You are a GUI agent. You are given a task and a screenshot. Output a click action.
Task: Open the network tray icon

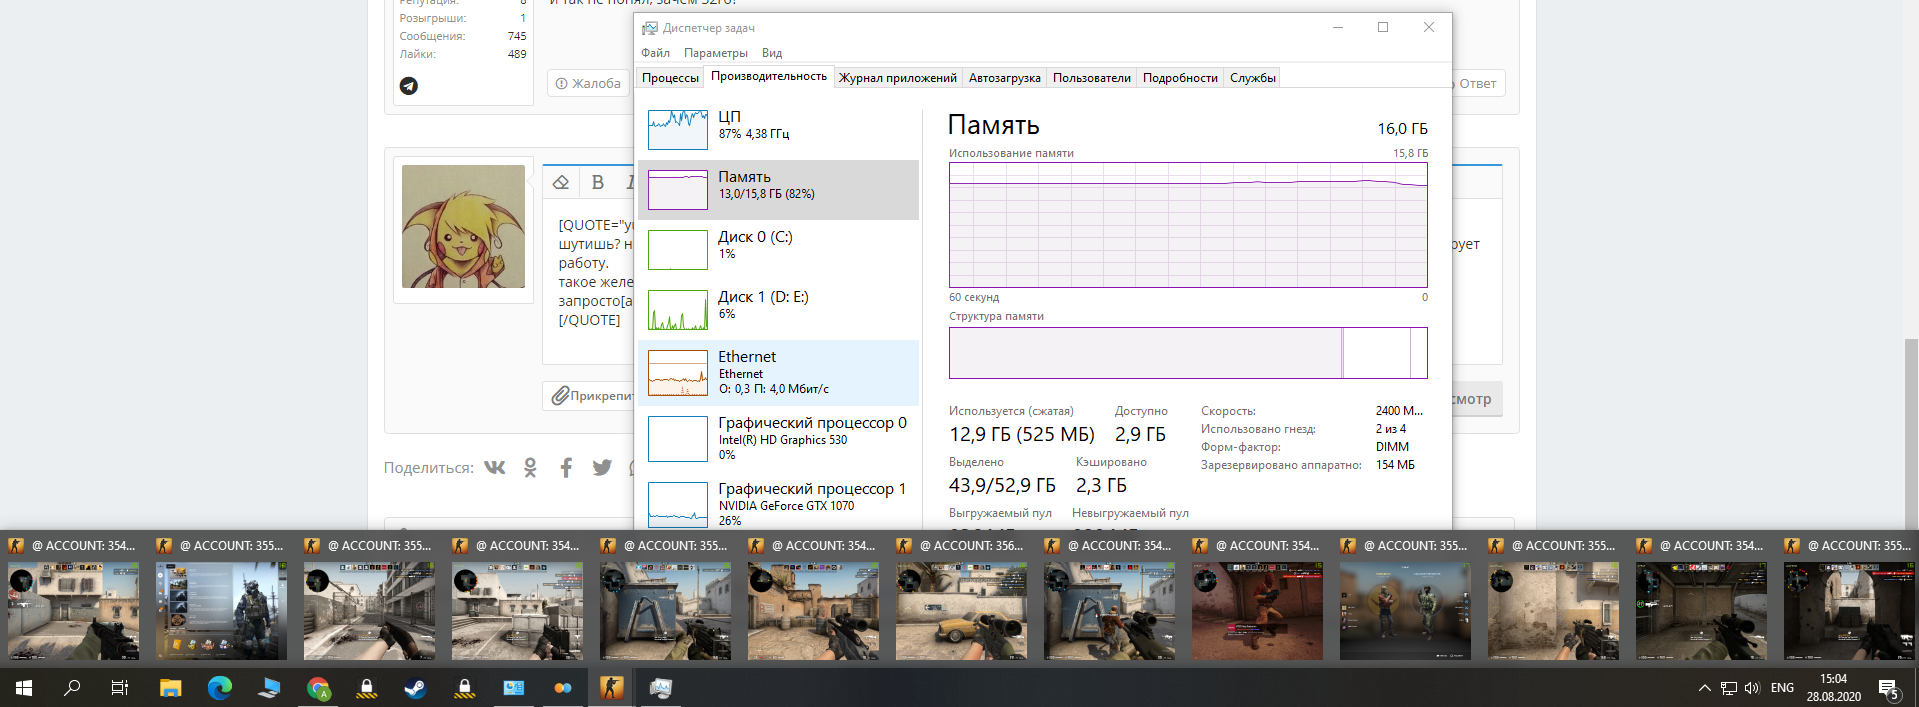pos(1729,688)
